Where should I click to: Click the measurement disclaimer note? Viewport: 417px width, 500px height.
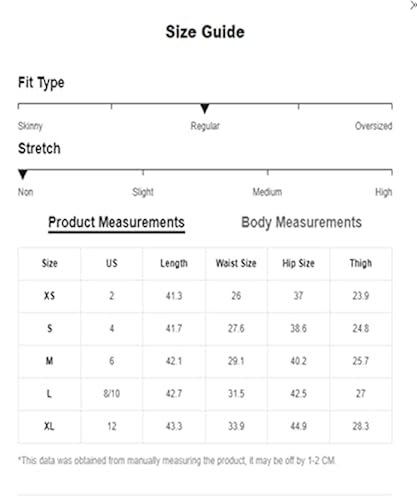tap(177, 461)
